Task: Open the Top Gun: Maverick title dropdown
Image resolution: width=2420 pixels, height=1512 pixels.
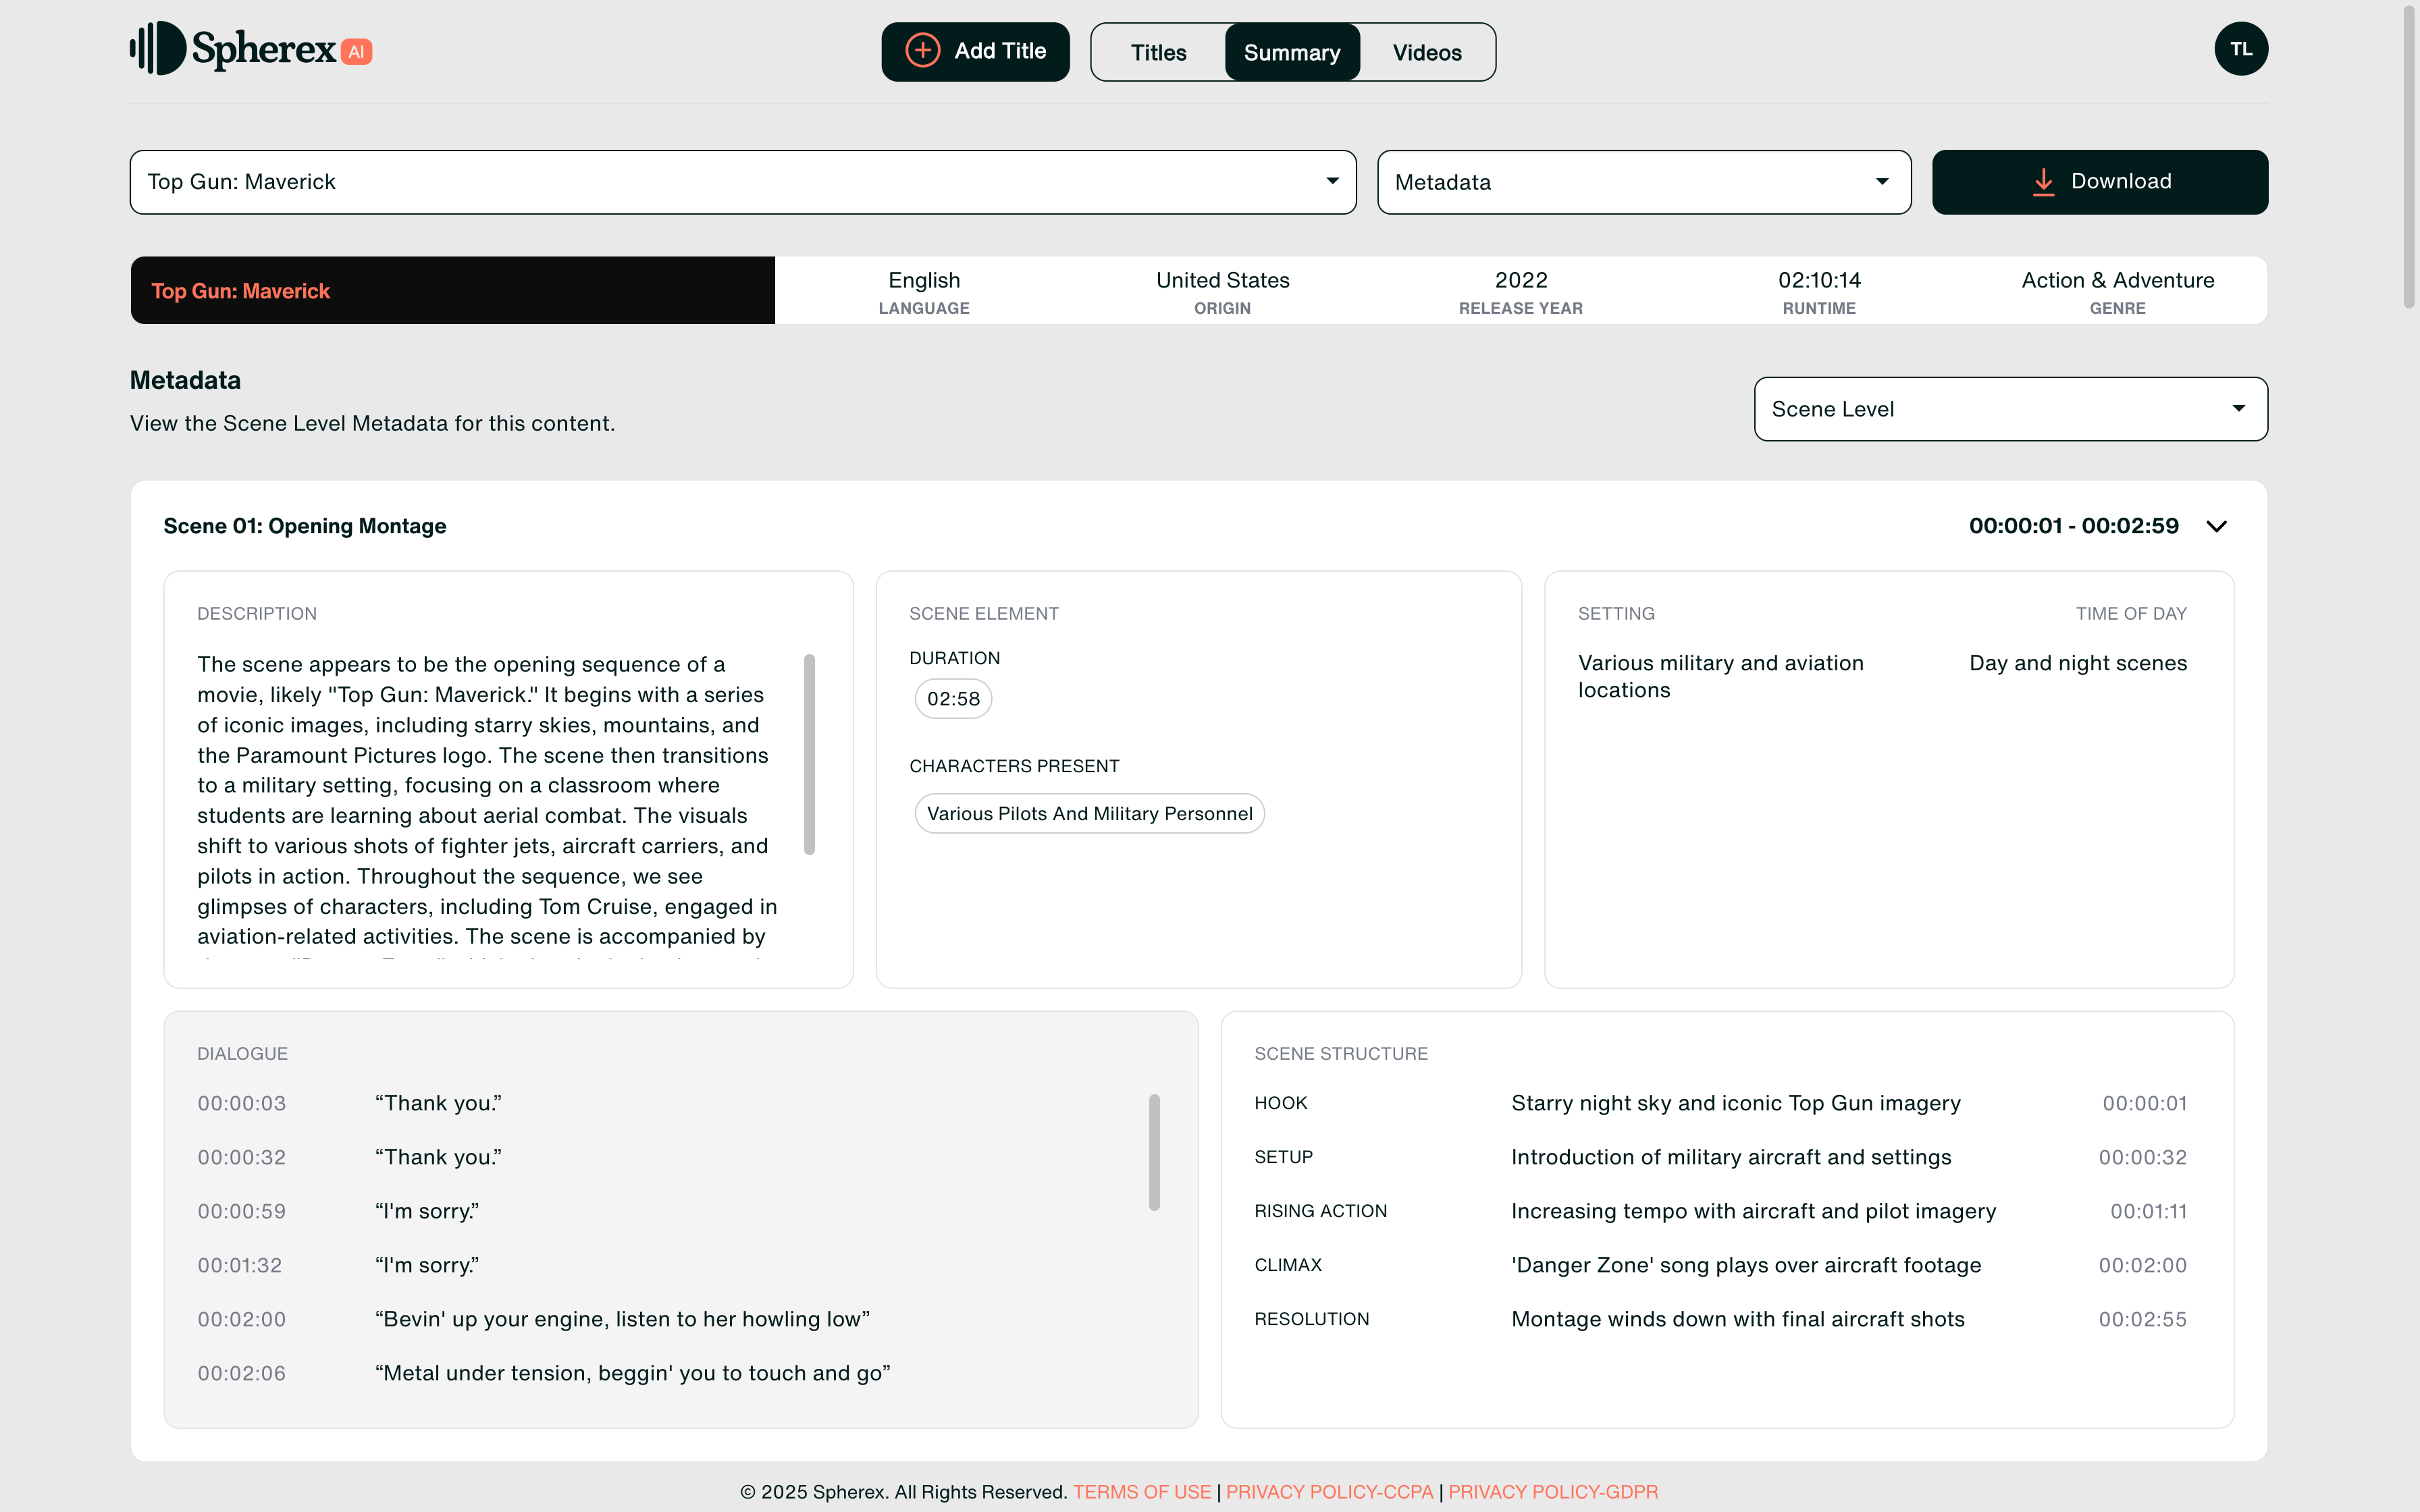Action: (x=743, y=182)
